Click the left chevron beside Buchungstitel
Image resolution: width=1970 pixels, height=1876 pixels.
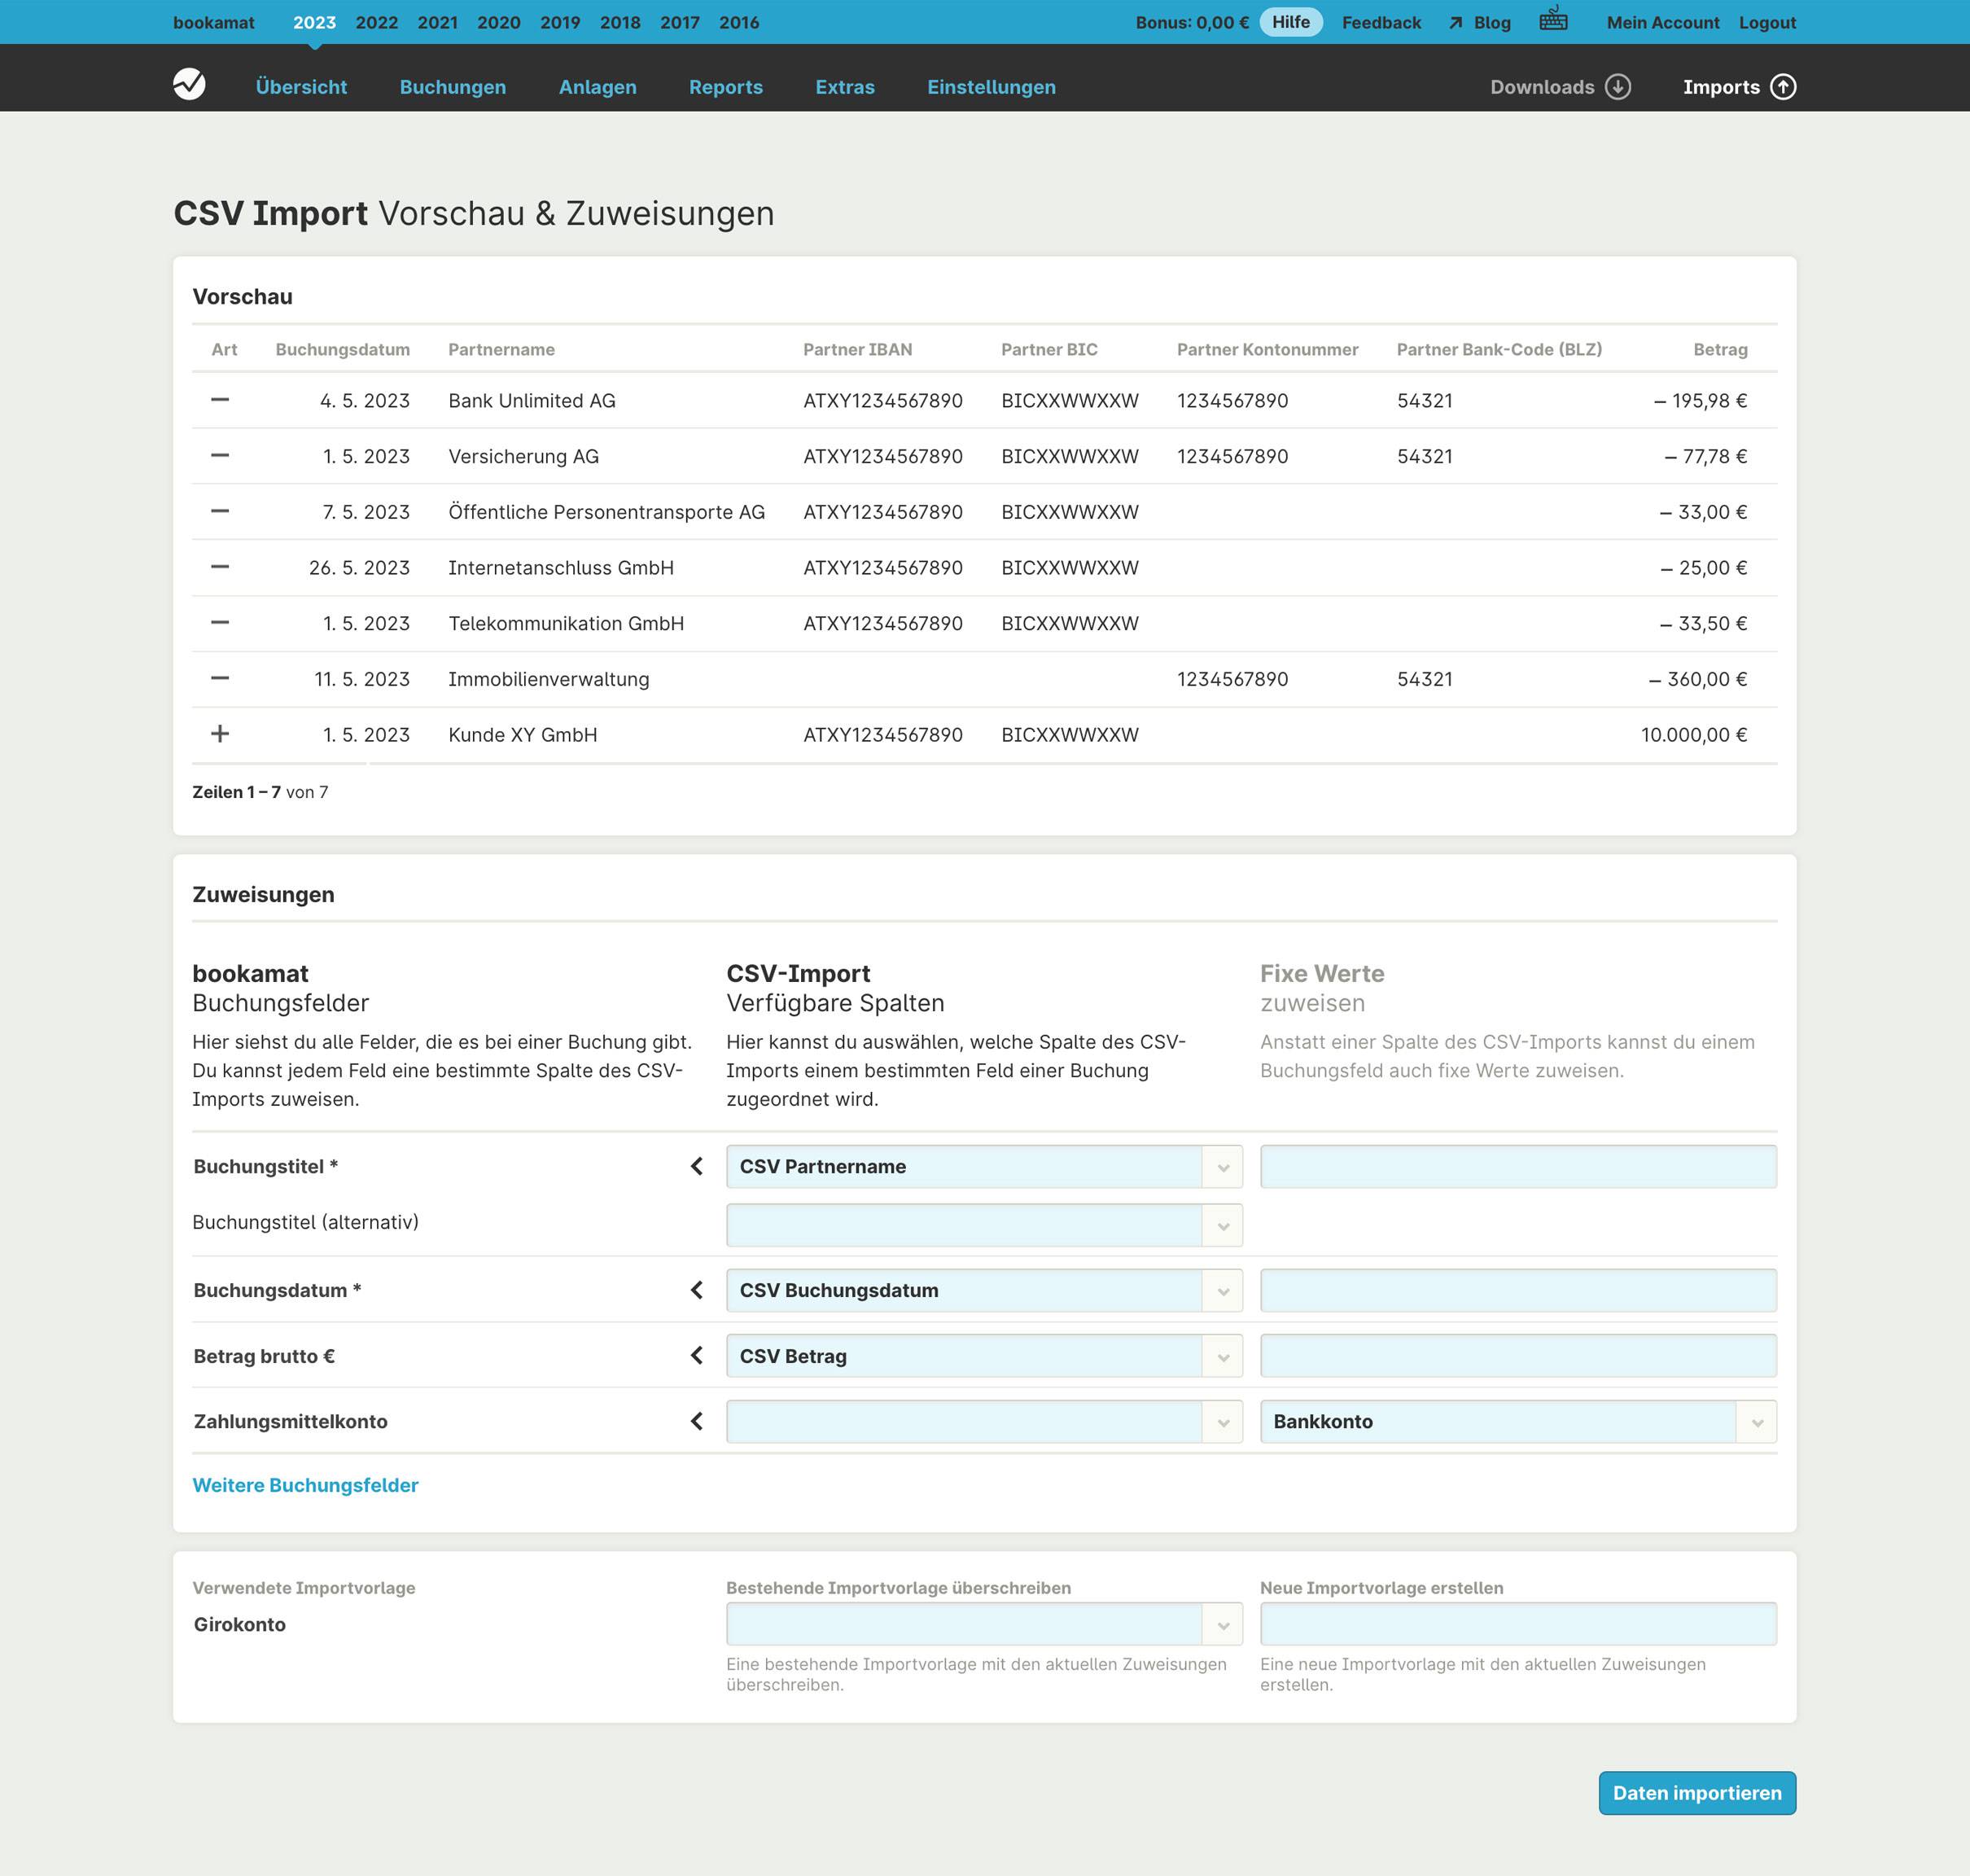tap(697, 1166)
